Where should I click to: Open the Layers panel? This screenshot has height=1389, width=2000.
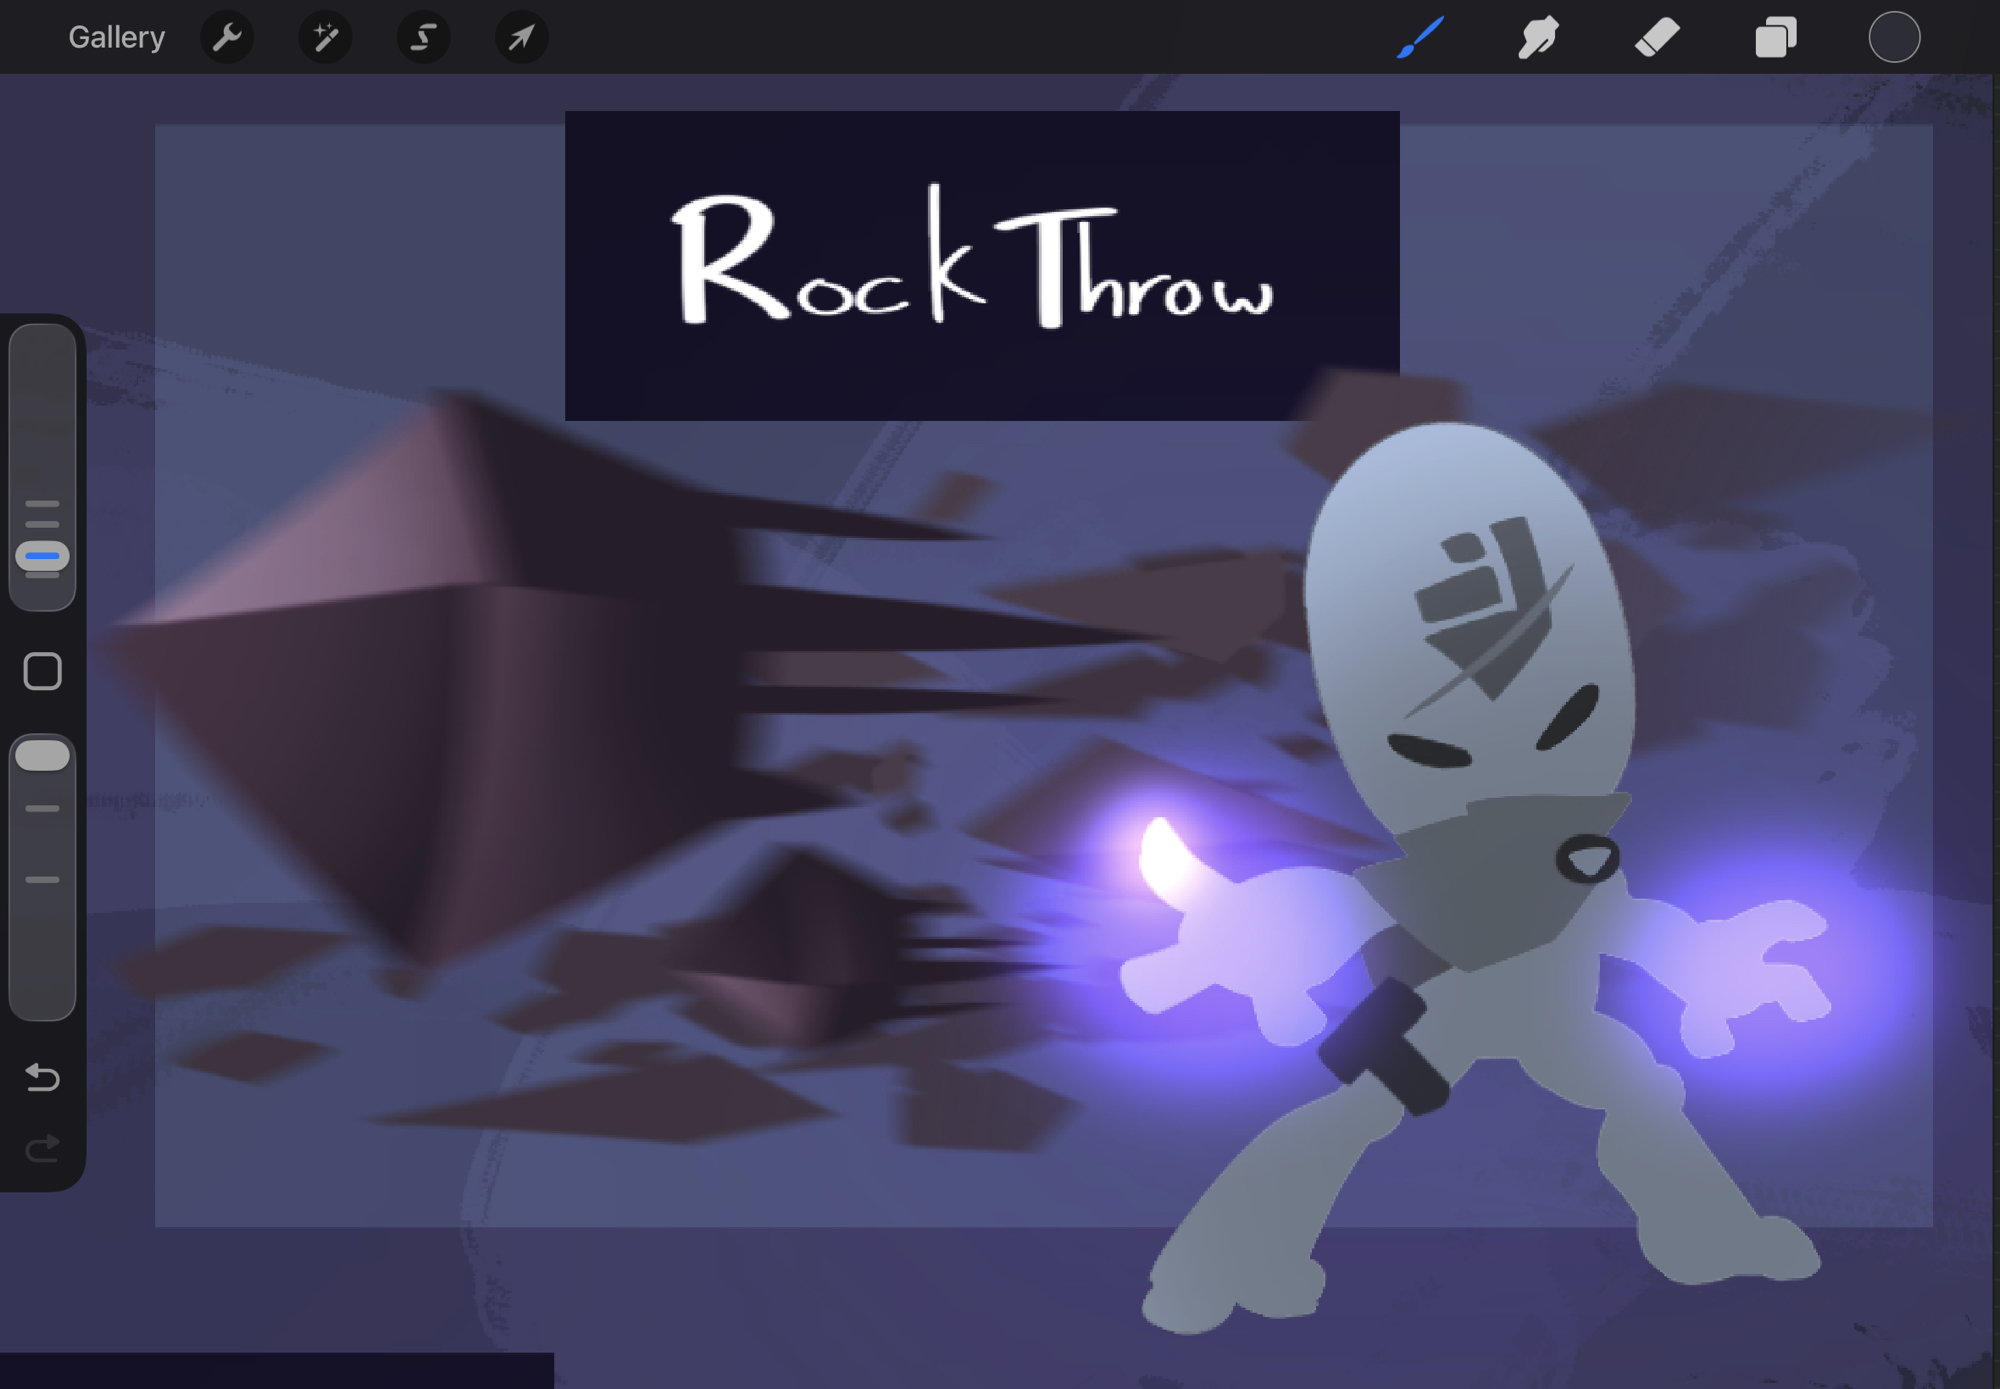(x=1776, y=38)
